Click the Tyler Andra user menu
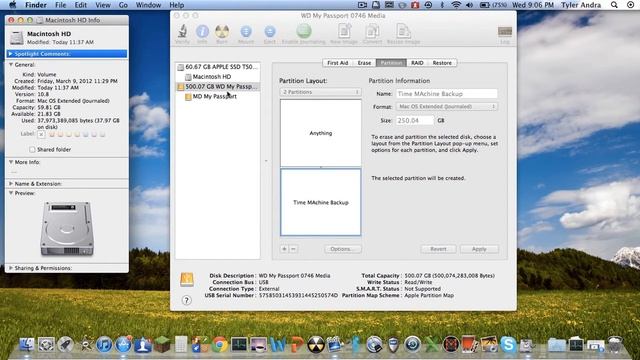Image resolution: width=640 pixels, height=360 pixels. point(581,5)
